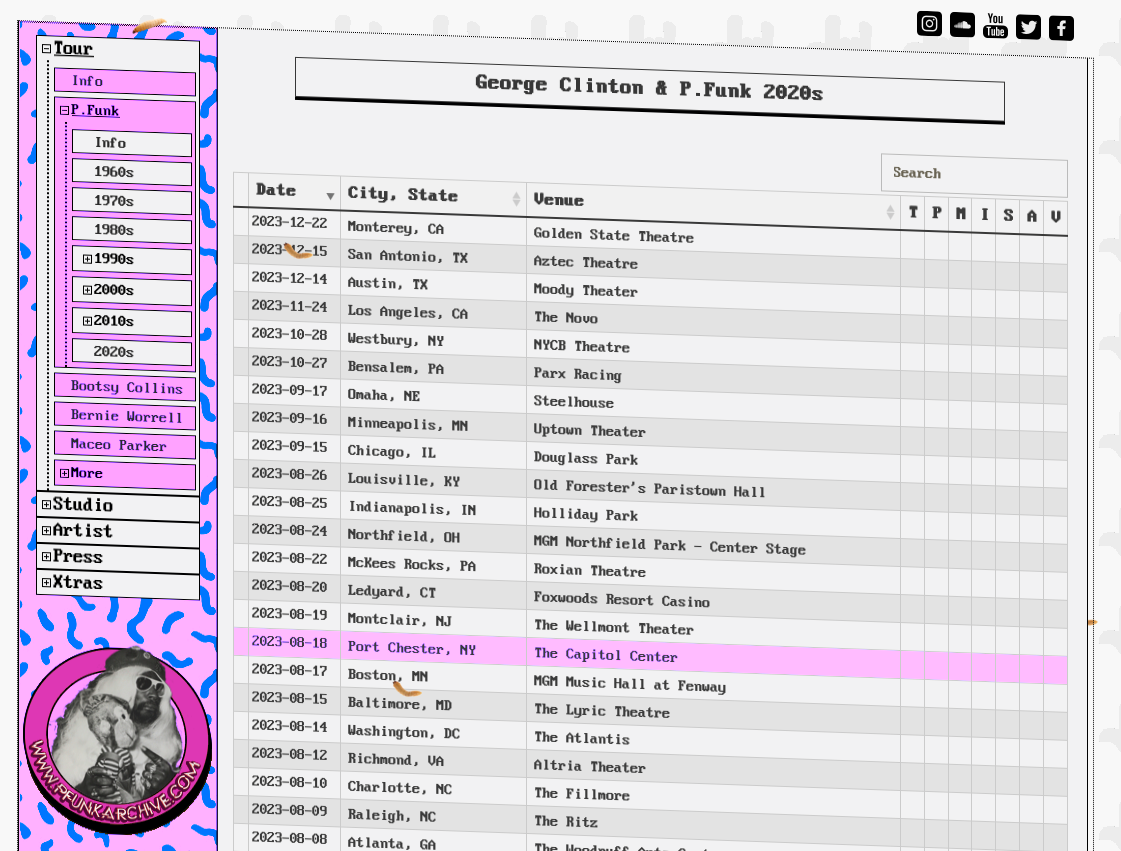Open the Tour Info menu item
The height and width of the screenshot is (851, 1121).
tap(125, 82)
